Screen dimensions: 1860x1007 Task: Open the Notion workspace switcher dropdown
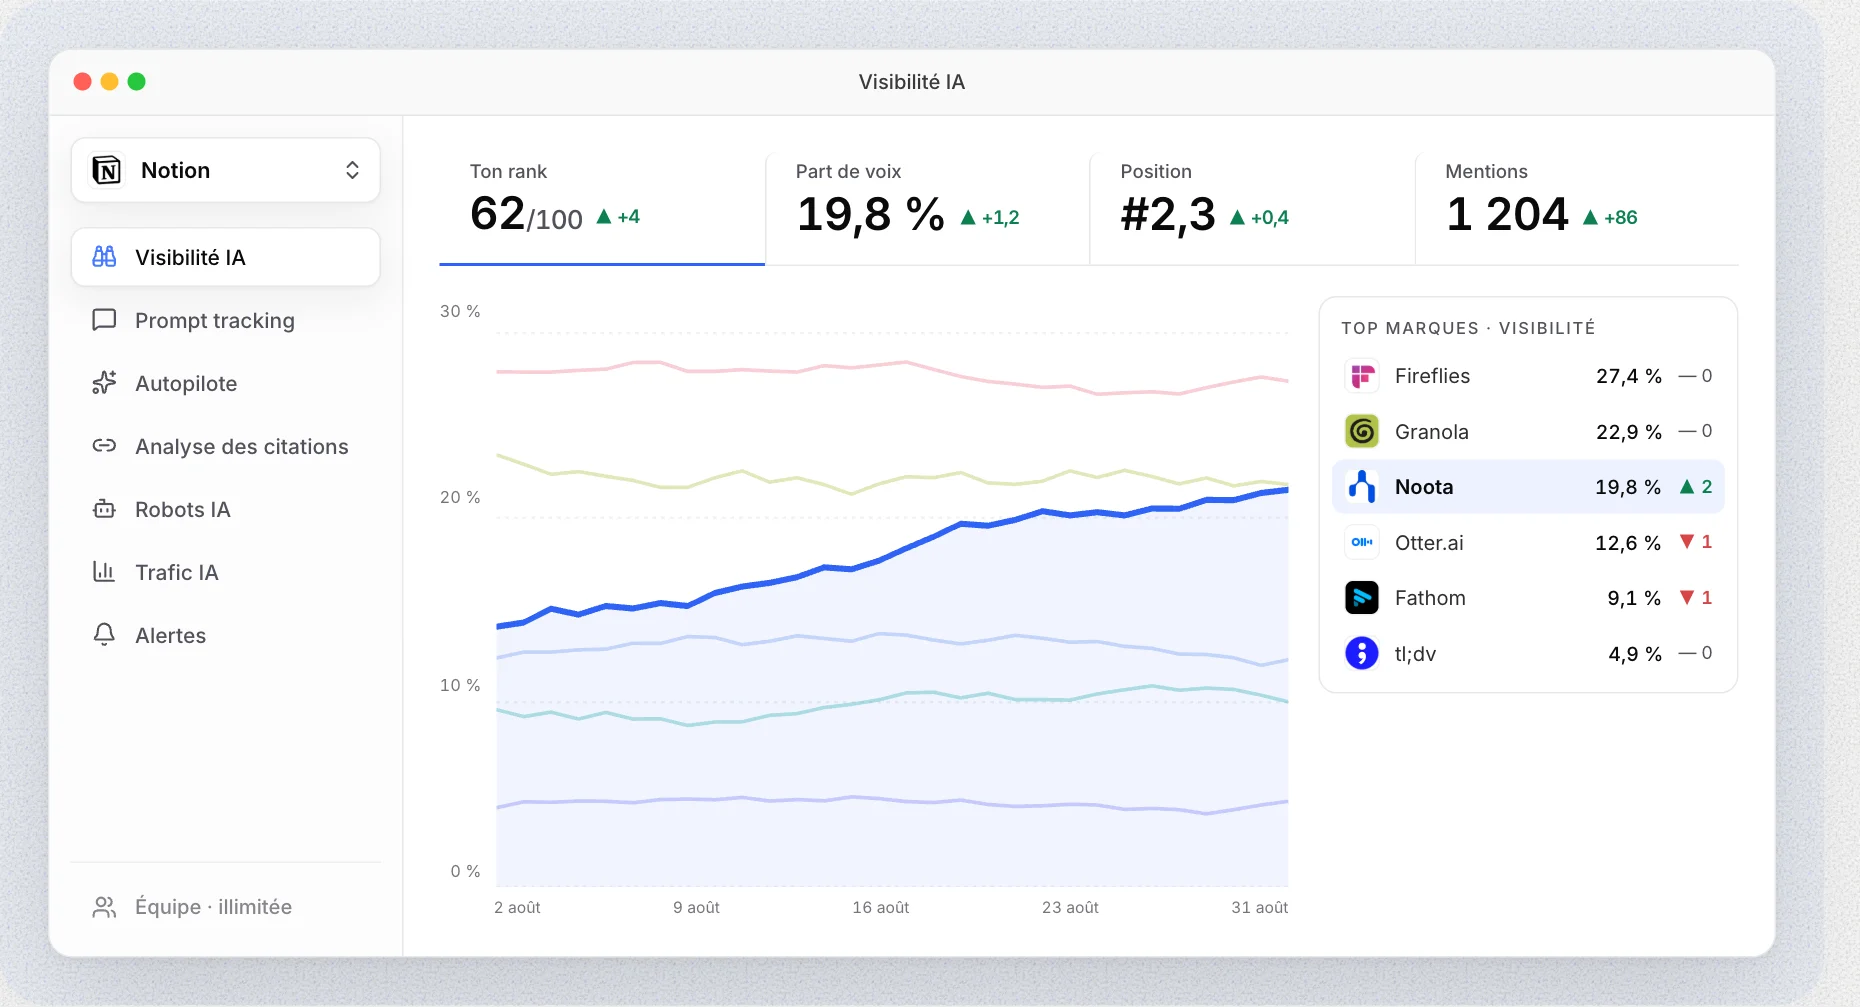tap(226, 170)
